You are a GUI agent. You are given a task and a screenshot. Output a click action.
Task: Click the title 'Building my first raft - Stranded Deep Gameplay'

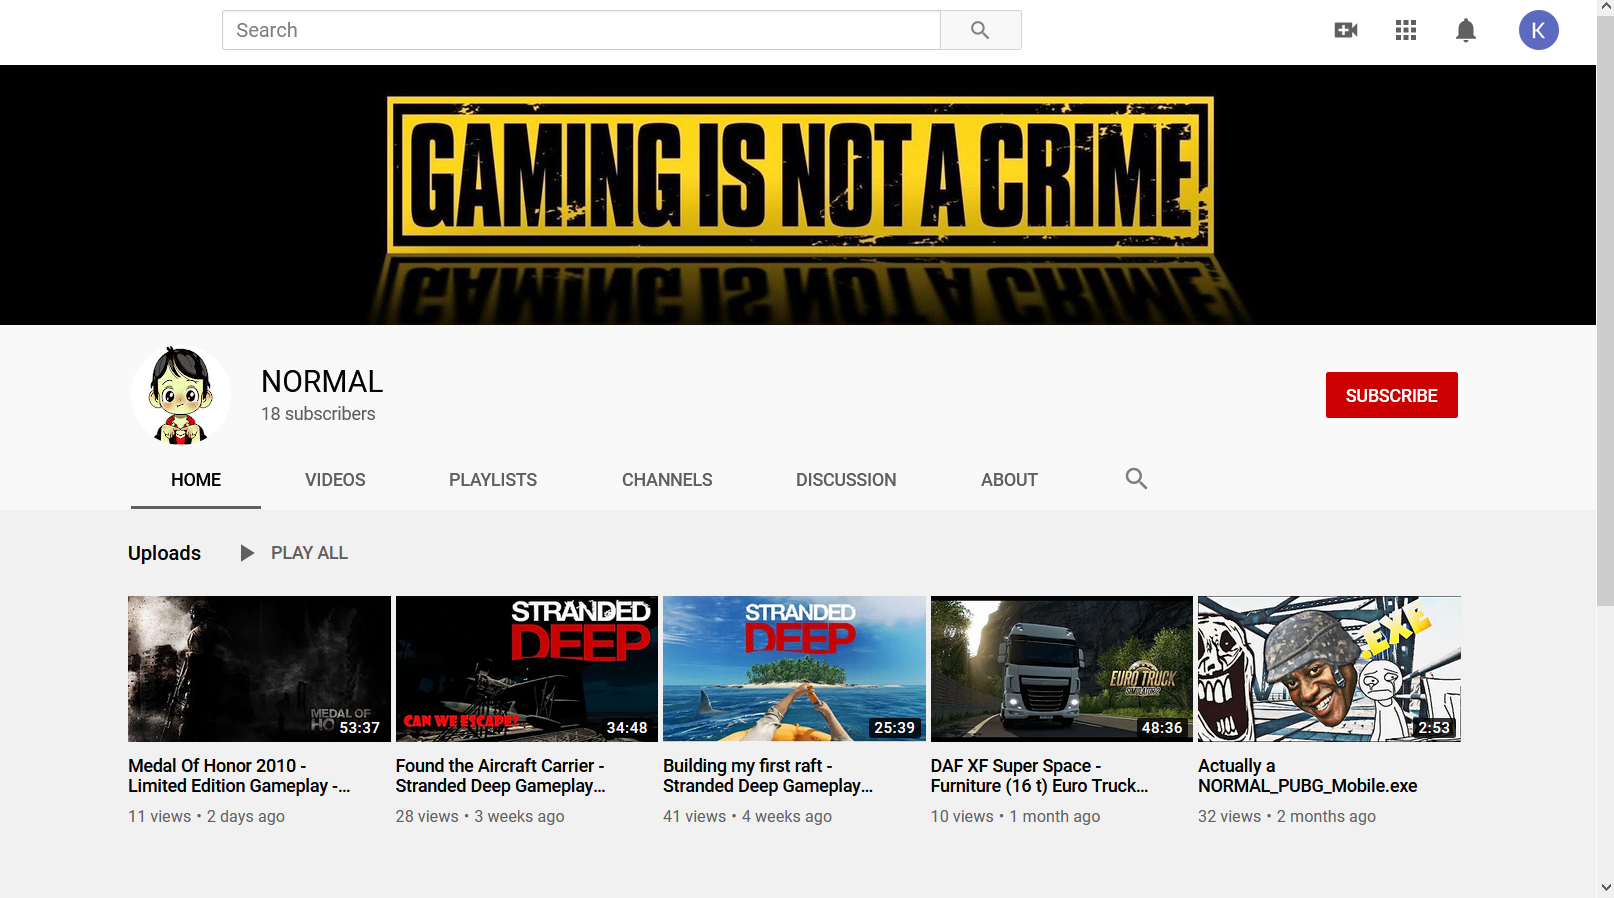pos(768,776)
